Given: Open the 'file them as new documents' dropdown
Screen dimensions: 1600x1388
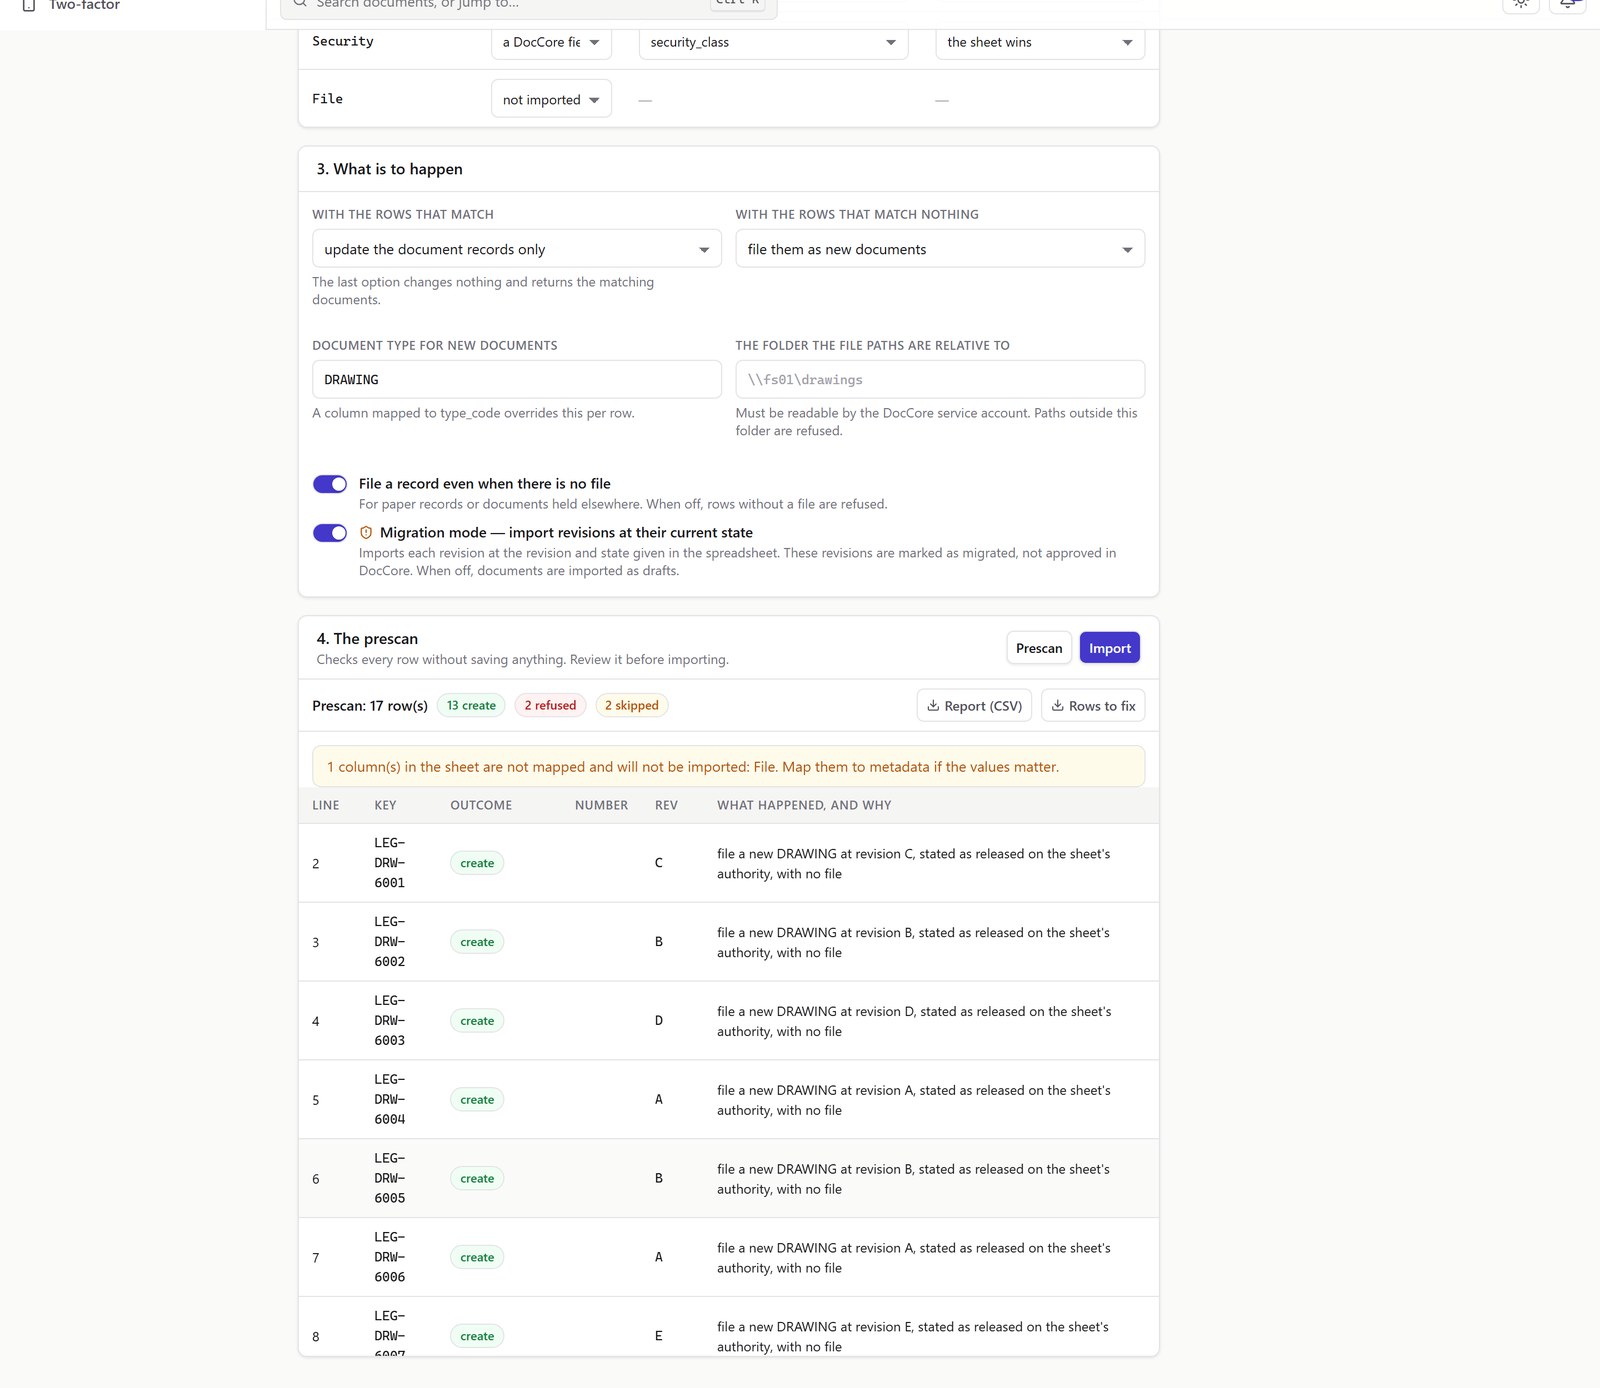Looking at the screenshot, I should pyautogui.click(x=940, y=249).
